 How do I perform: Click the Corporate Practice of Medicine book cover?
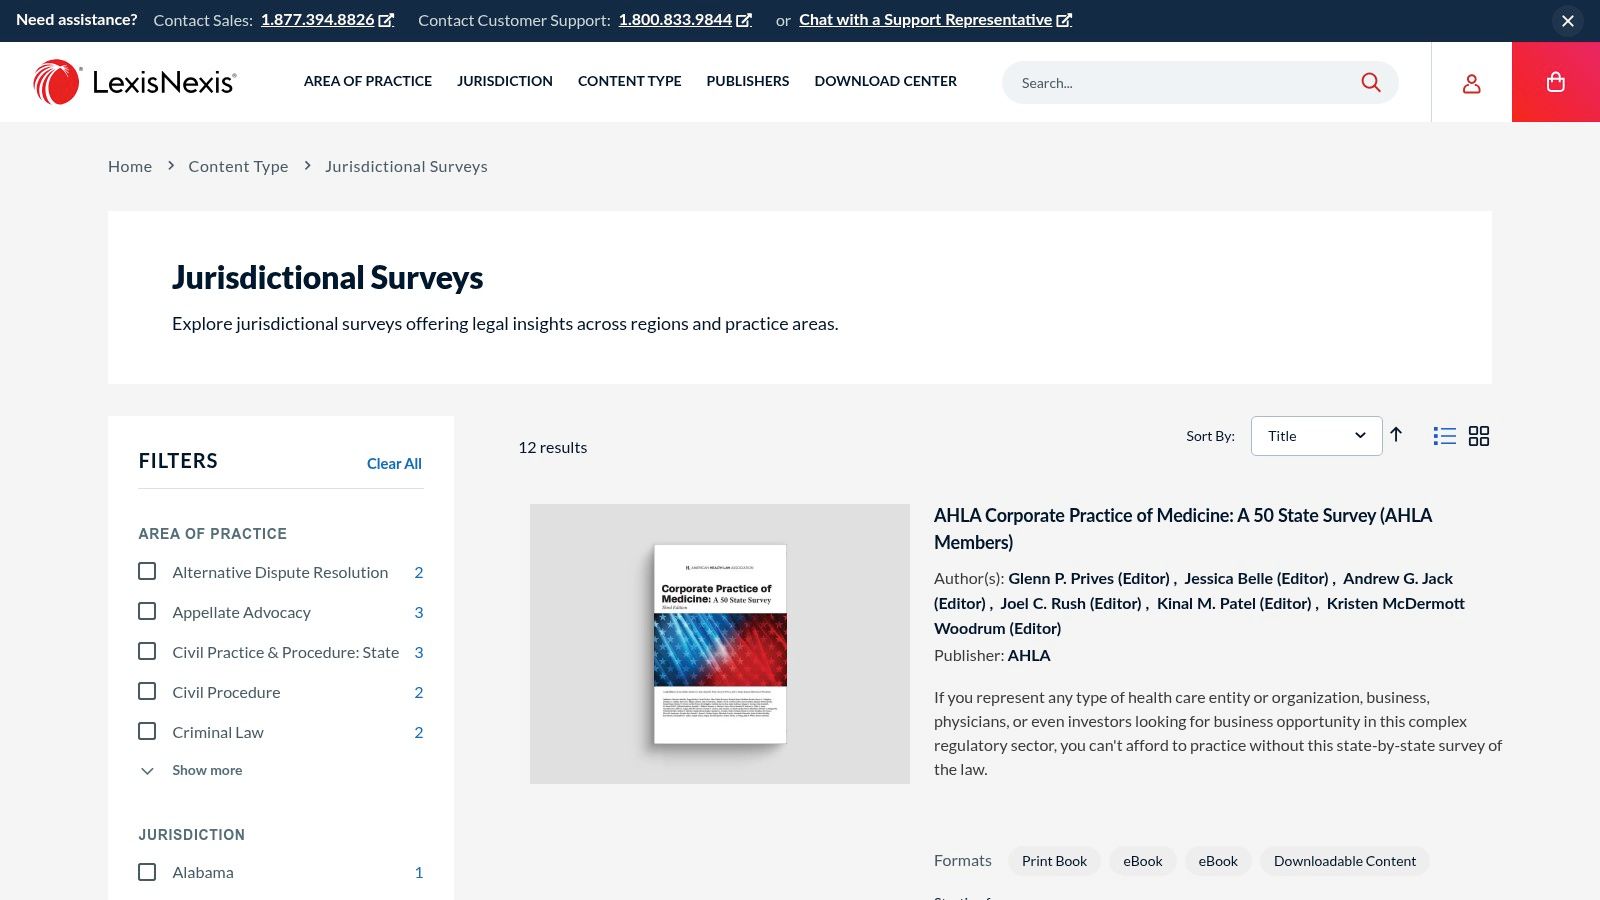click(x=720, y=643)
